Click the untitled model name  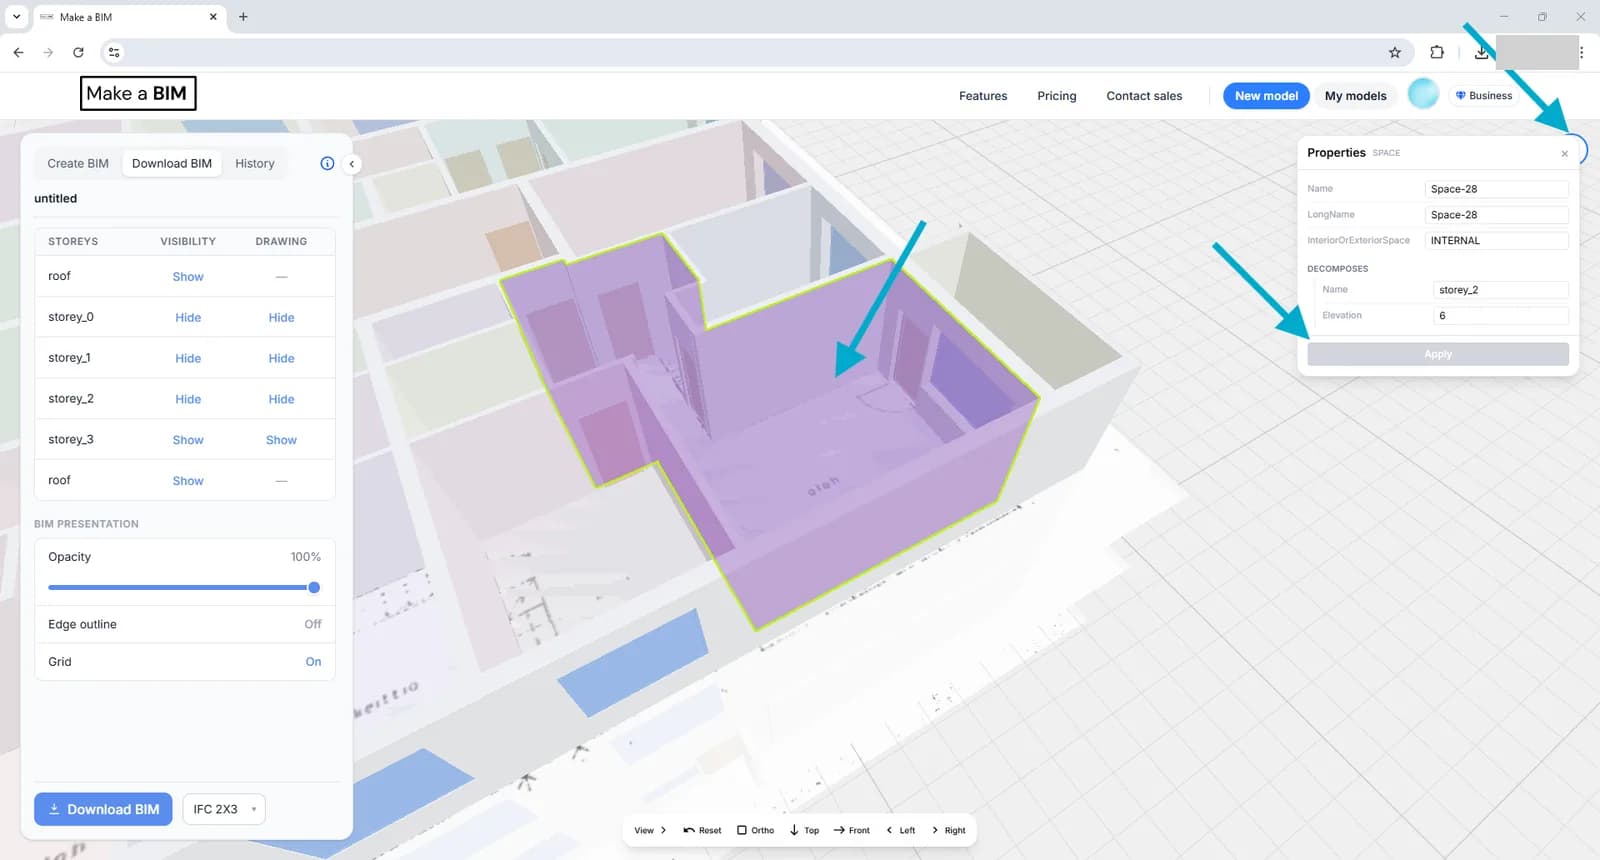click(56, 198)
